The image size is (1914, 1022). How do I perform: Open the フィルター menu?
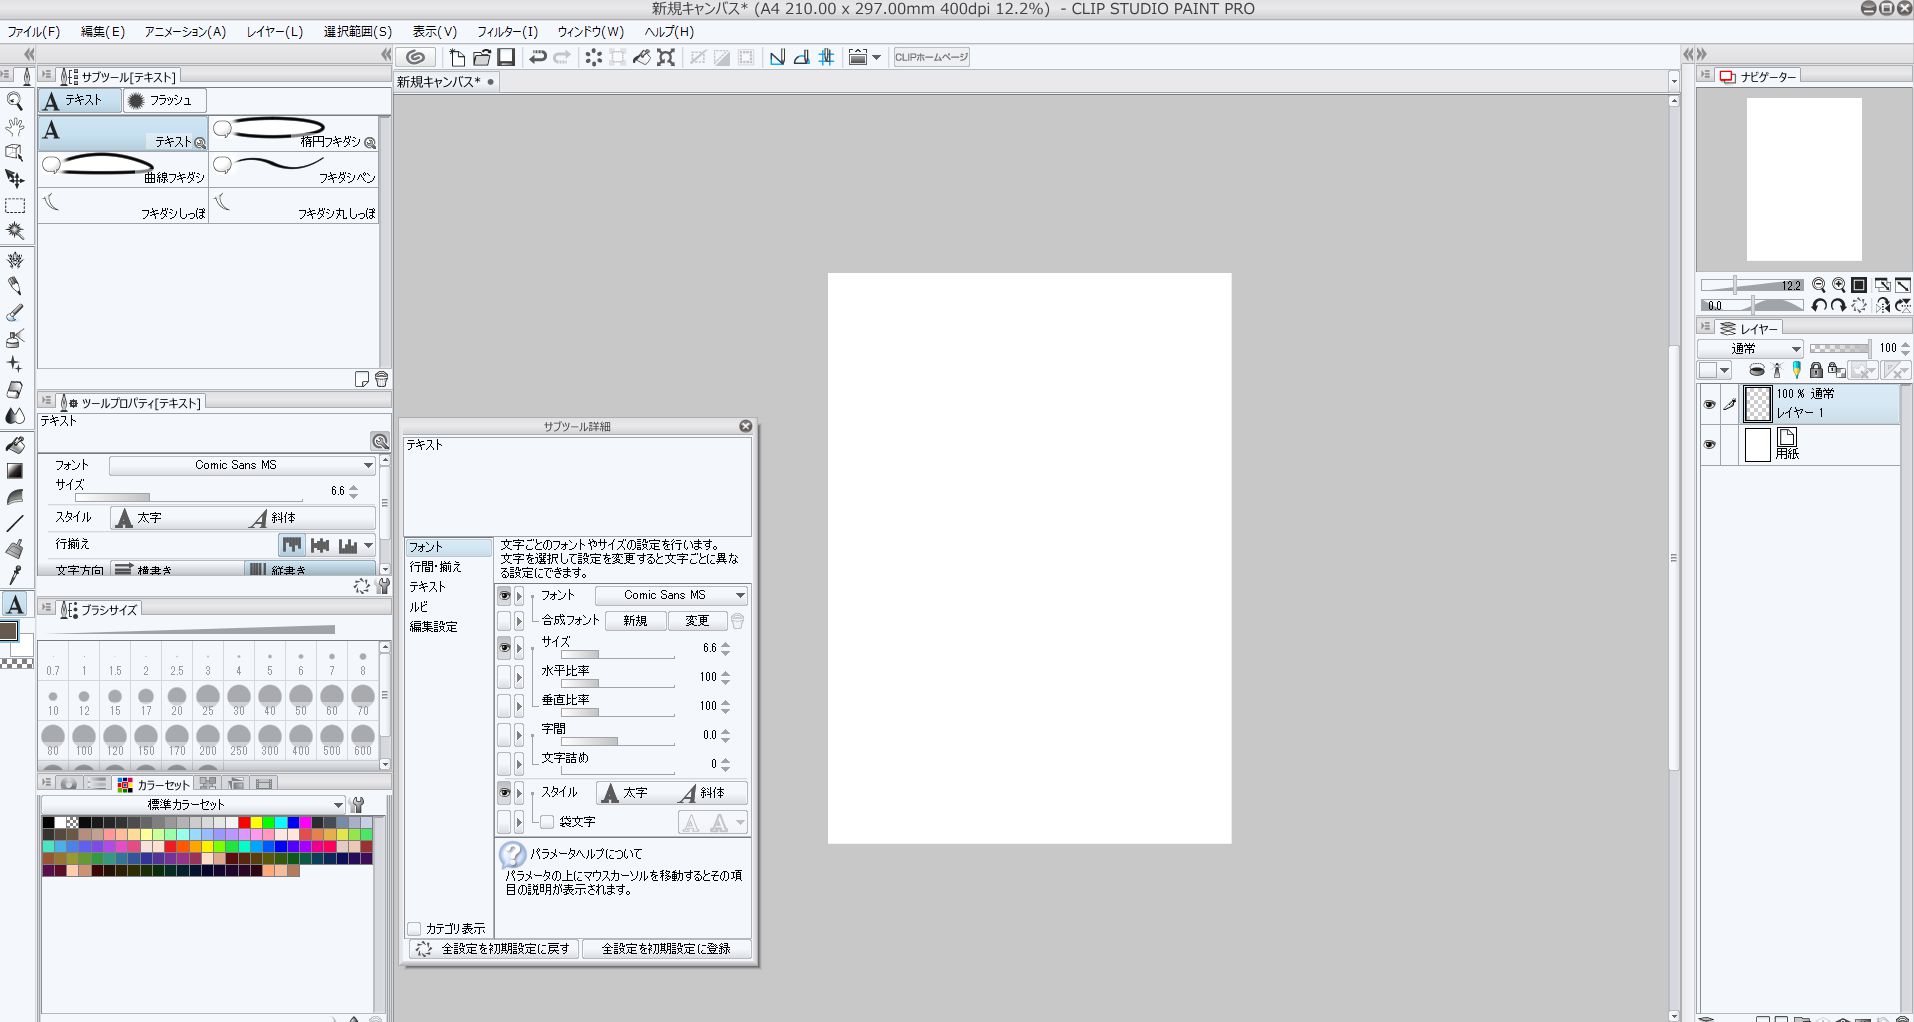507,31
